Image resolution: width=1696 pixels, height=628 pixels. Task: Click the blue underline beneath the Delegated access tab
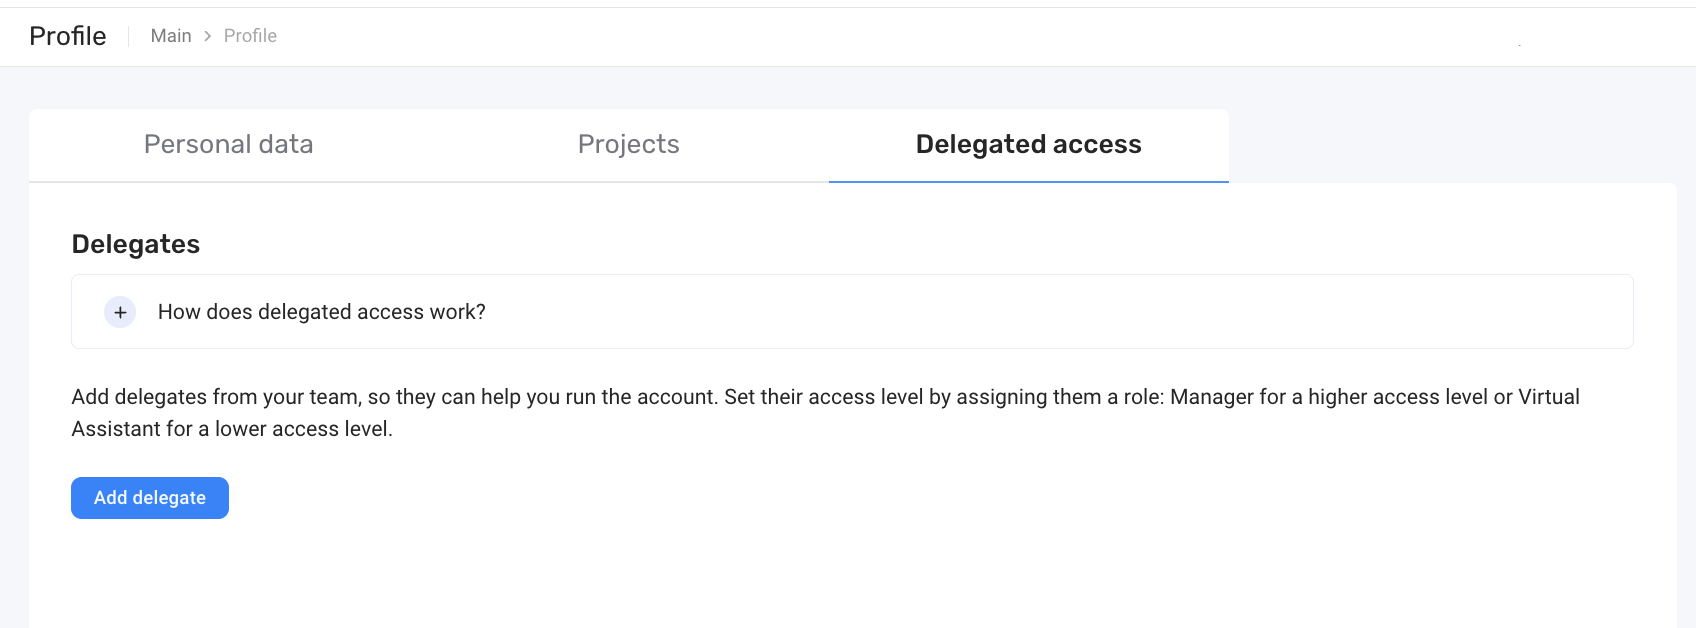coord(1029,182)
